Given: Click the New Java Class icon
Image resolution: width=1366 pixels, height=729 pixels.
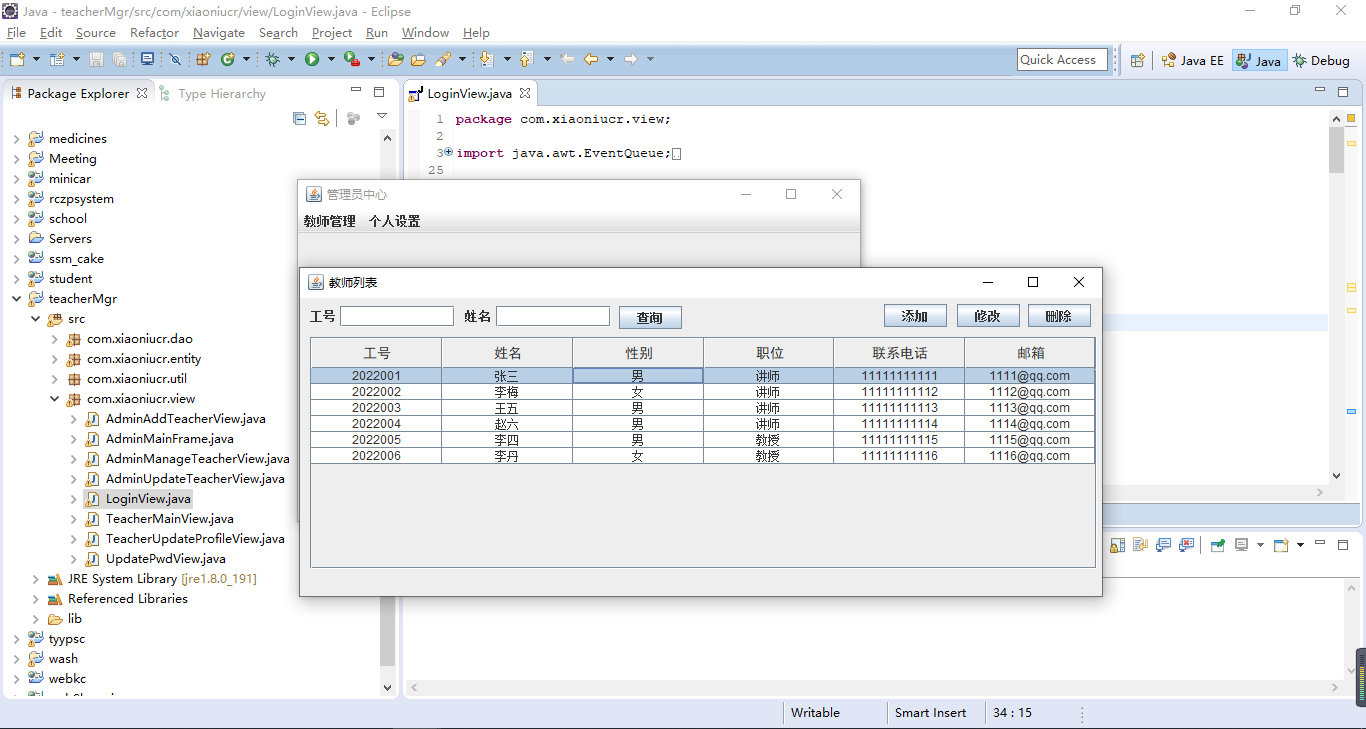Looking at the screenshot, I should tap(228, 59).
